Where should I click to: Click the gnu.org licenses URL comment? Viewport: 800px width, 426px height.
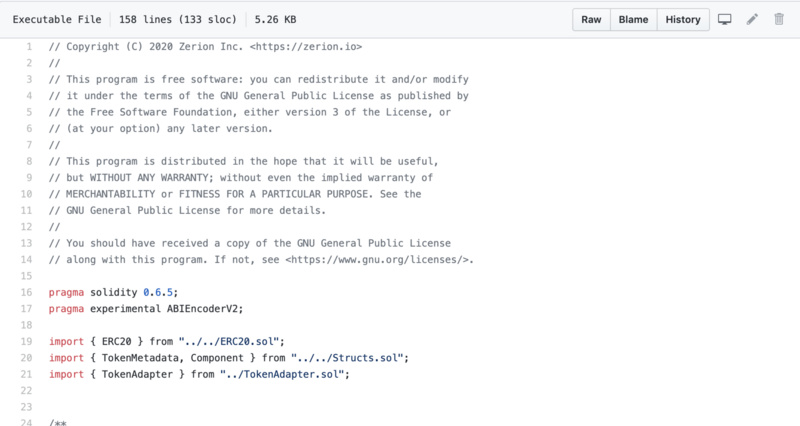click(377, 260)
